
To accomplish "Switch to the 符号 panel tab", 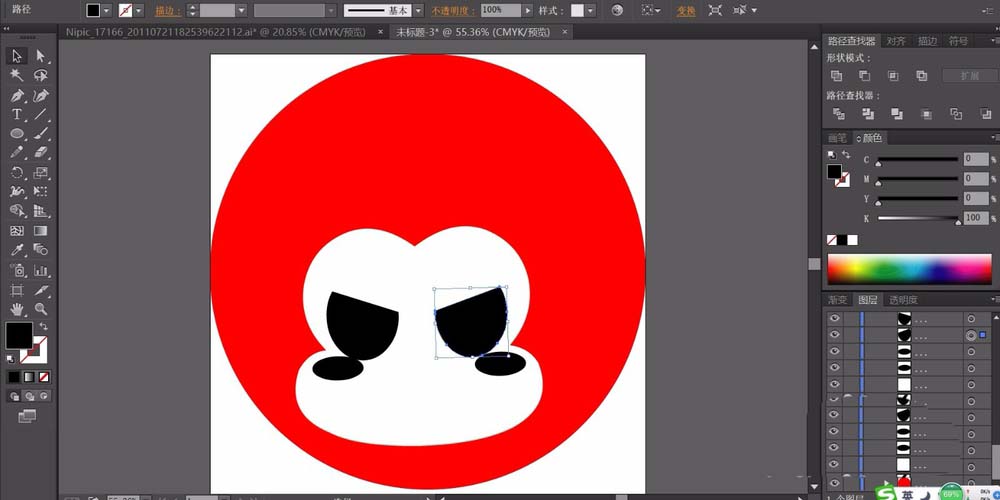I will pos(958,41).
